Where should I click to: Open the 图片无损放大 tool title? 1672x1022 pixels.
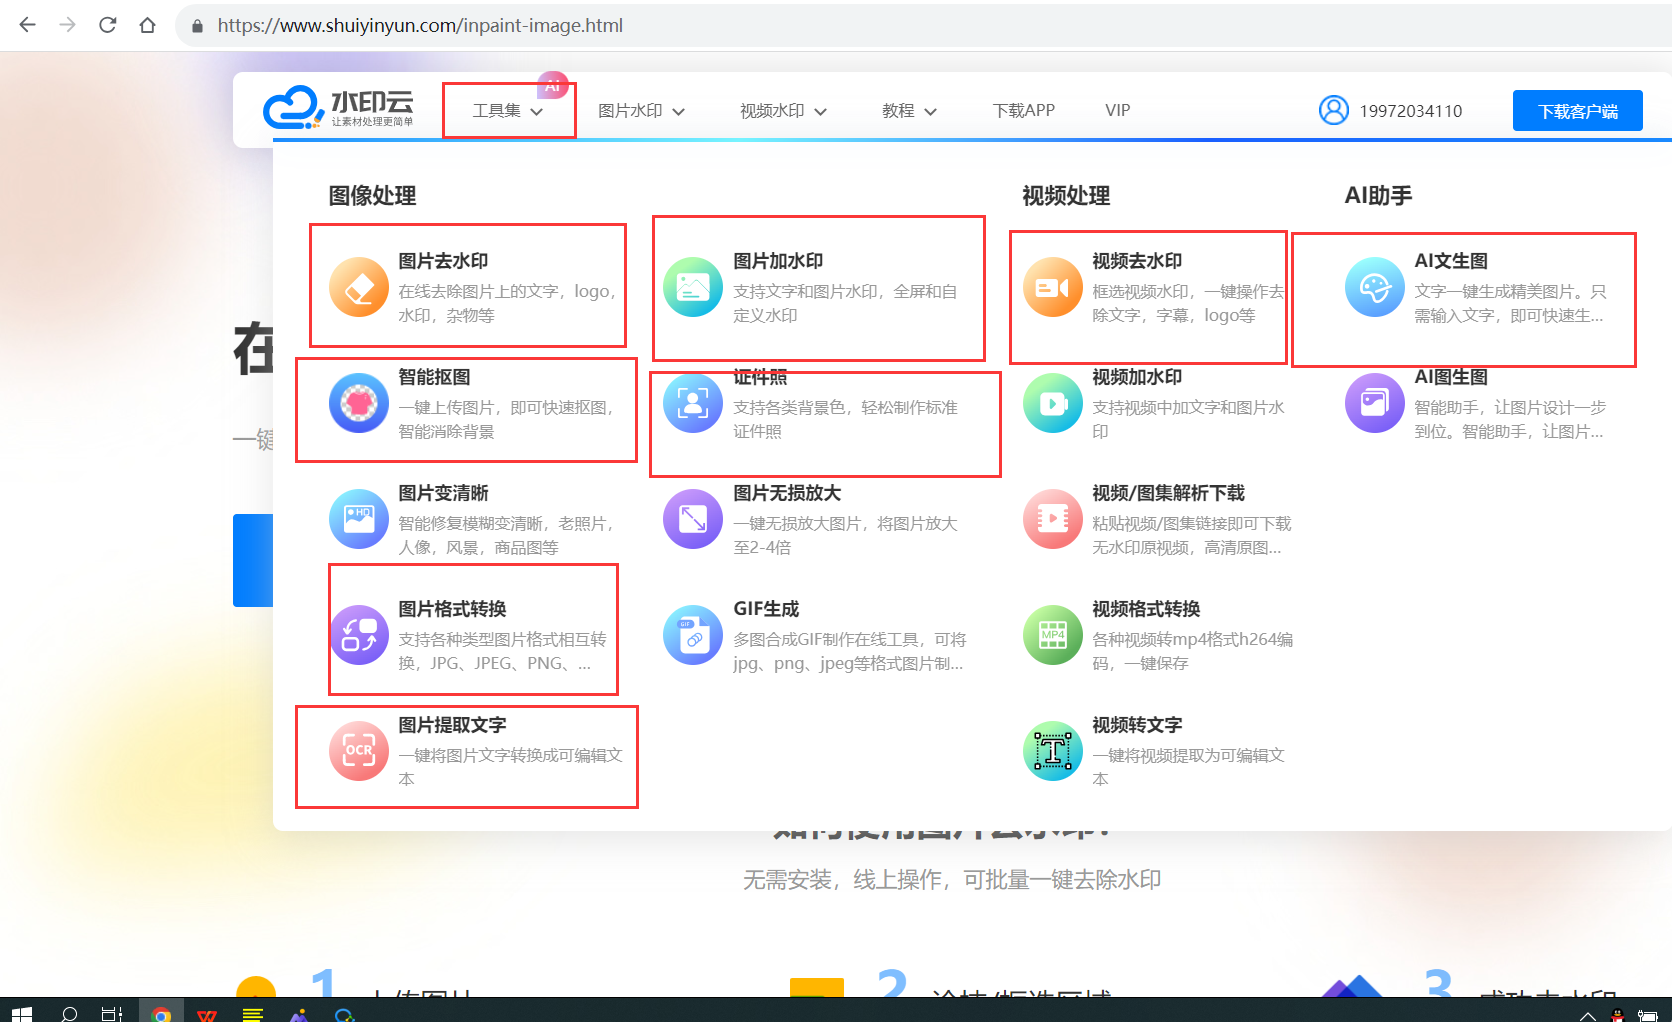[787, 493]
